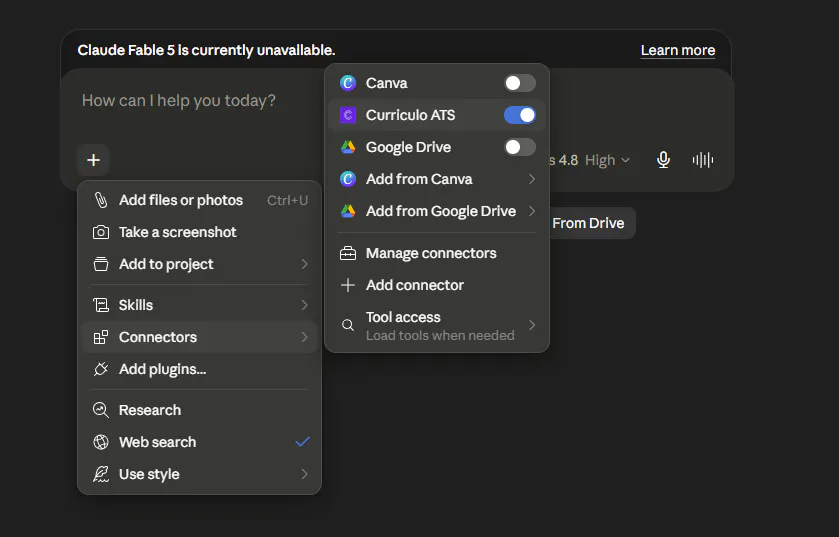This screenshot has width=839, height=537.
Task: Toggle the Web search menu entry
Action: pos(200,442)
